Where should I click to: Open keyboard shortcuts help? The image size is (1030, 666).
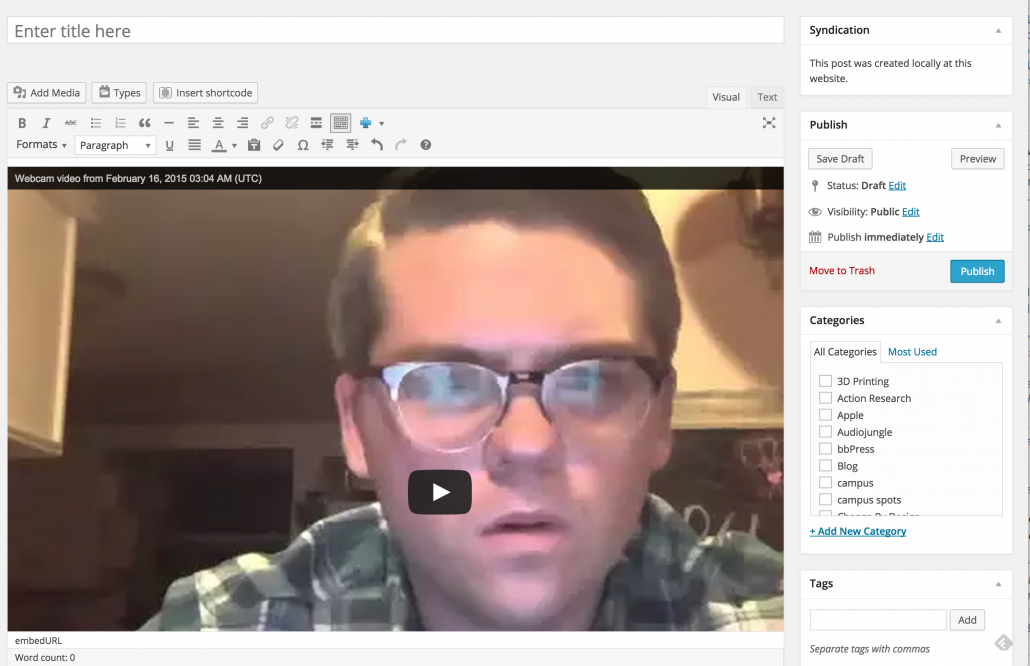coord(426,145)
